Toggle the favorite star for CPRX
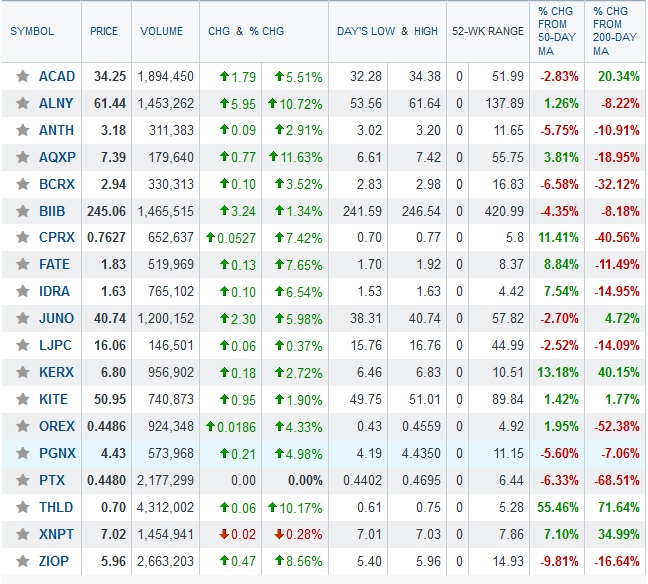Image resolution: width=648 pixels, height=584 pixels. click(x=23, y=237)
